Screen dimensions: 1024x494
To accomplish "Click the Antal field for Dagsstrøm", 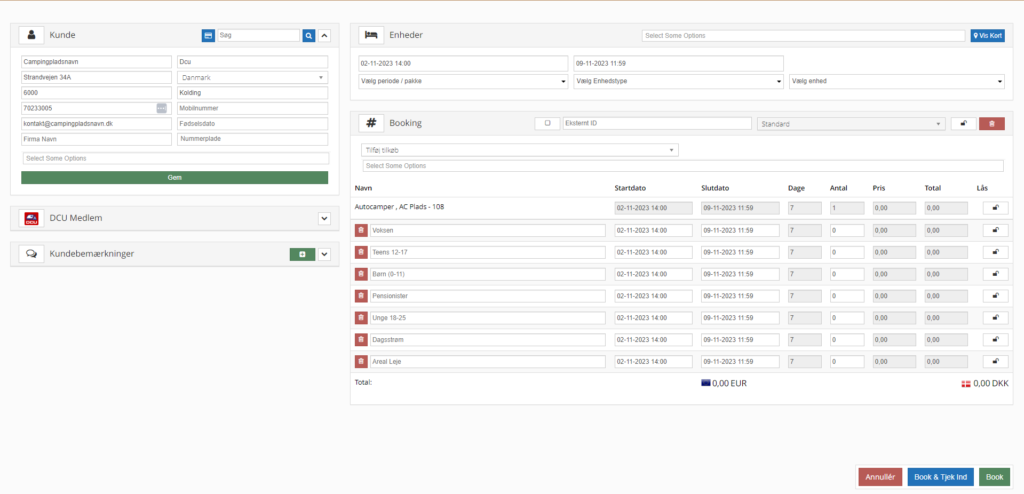I will (x=846, y=340).
